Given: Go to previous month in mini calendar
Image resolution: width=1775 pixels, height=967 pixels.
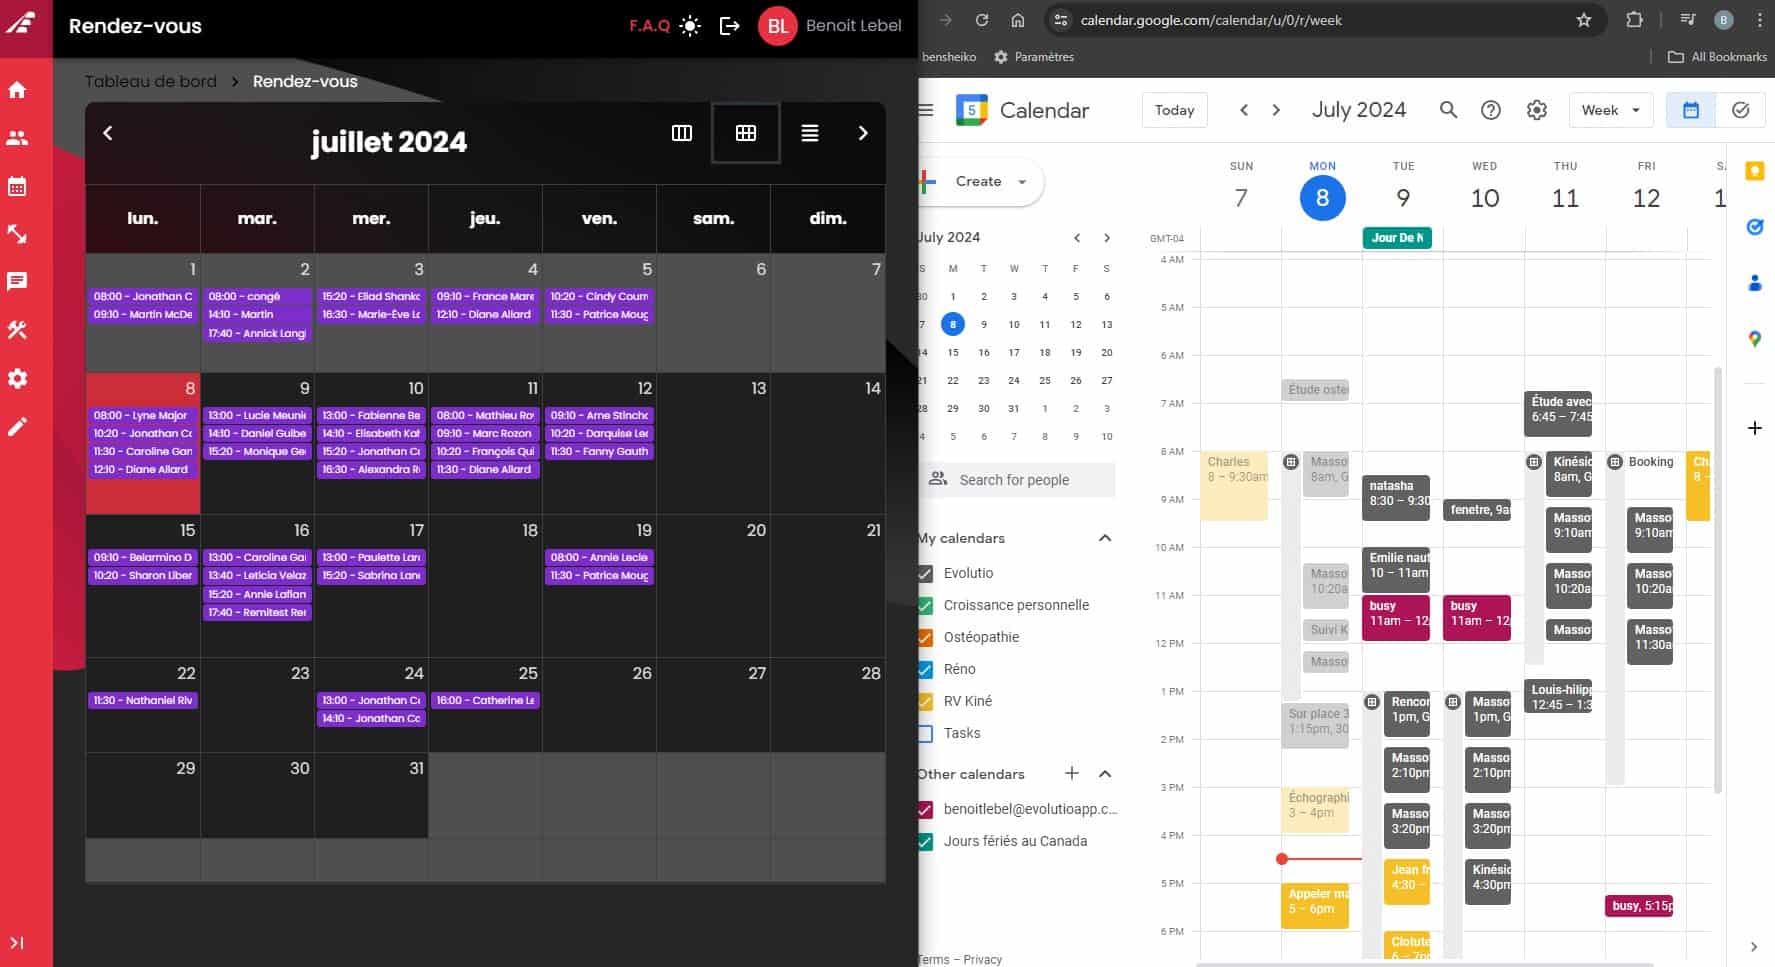Looking at the screenshot, I should click(1077, 238).
